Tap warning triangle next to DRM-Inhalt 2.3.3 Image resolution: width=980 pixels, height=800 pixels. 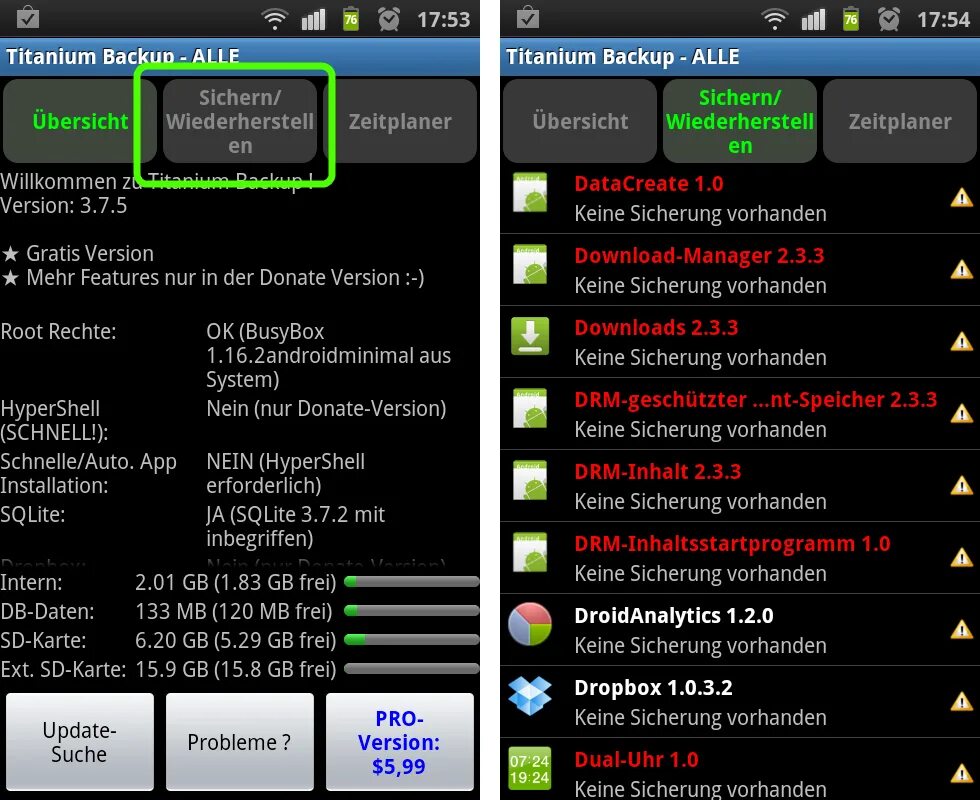coord(961,486)
